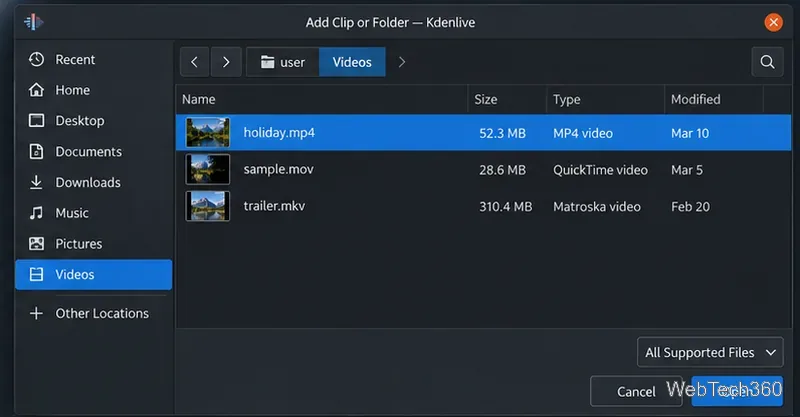Click the 52.3 MB size cell
800x417 pixels.
click(503, 133)
